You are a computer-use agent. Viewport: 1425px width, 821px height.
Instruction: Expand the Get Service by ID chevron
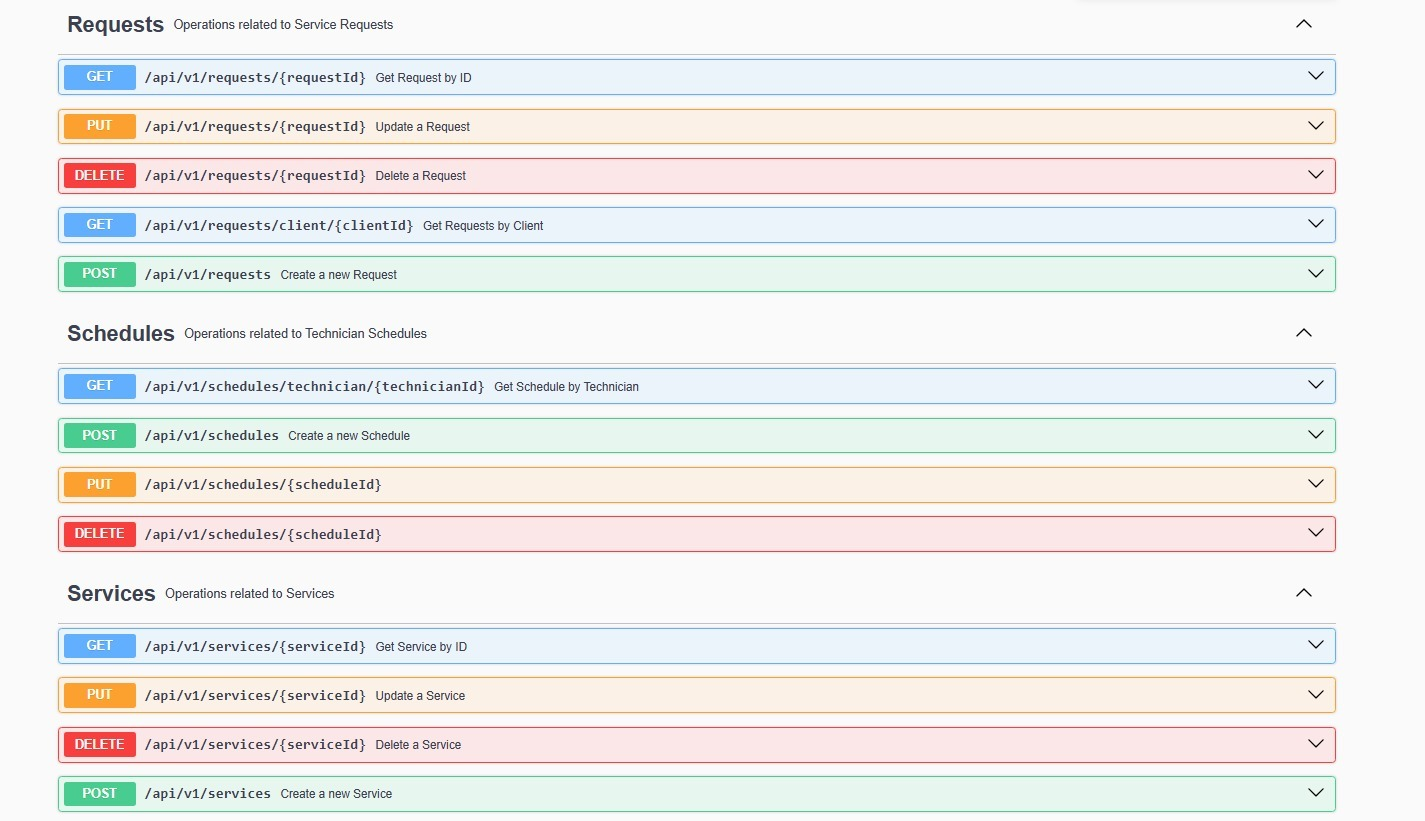(x=1316, y=645)
